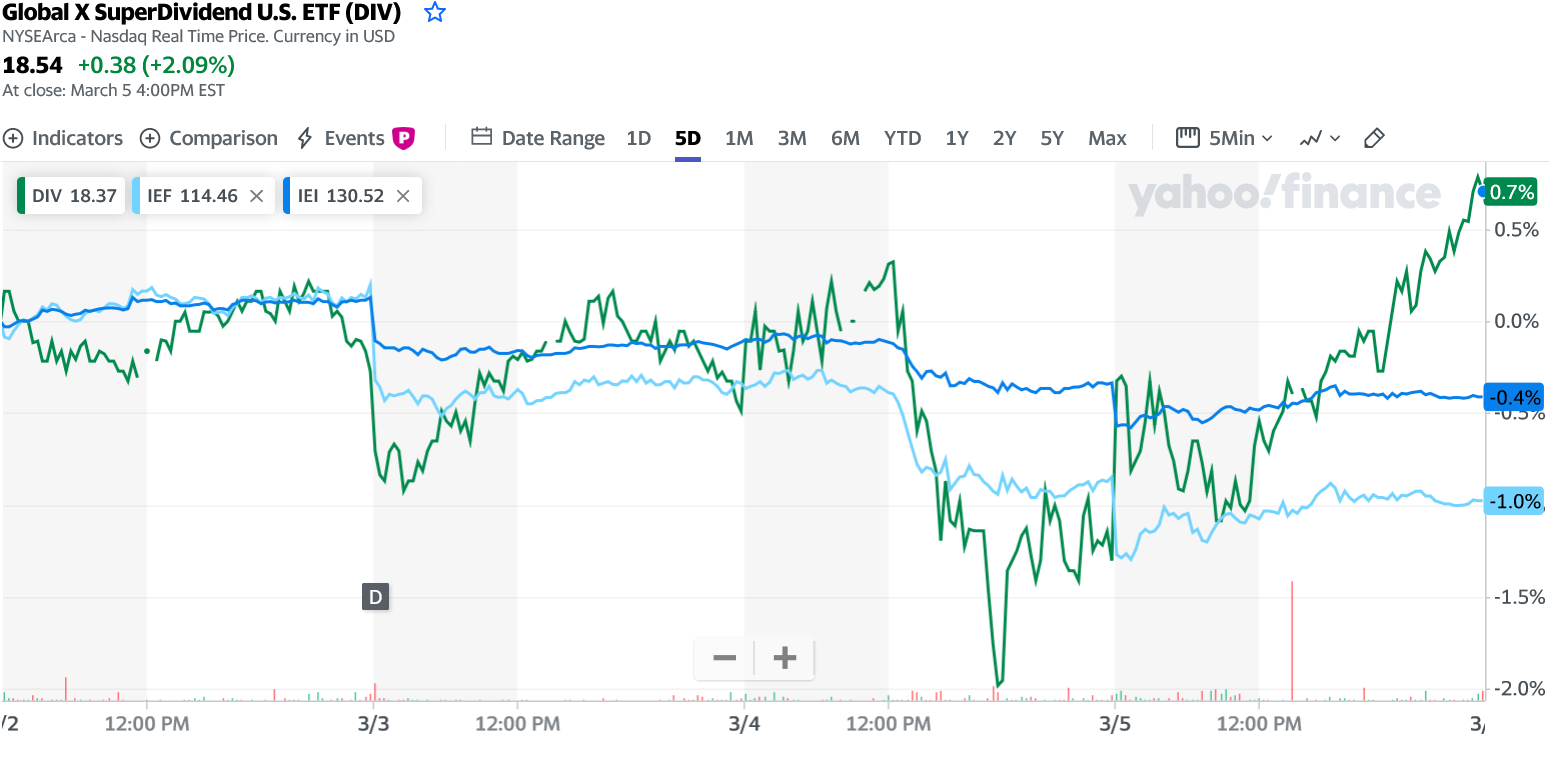Click the 3/5 date axis label

(1115, 723)
